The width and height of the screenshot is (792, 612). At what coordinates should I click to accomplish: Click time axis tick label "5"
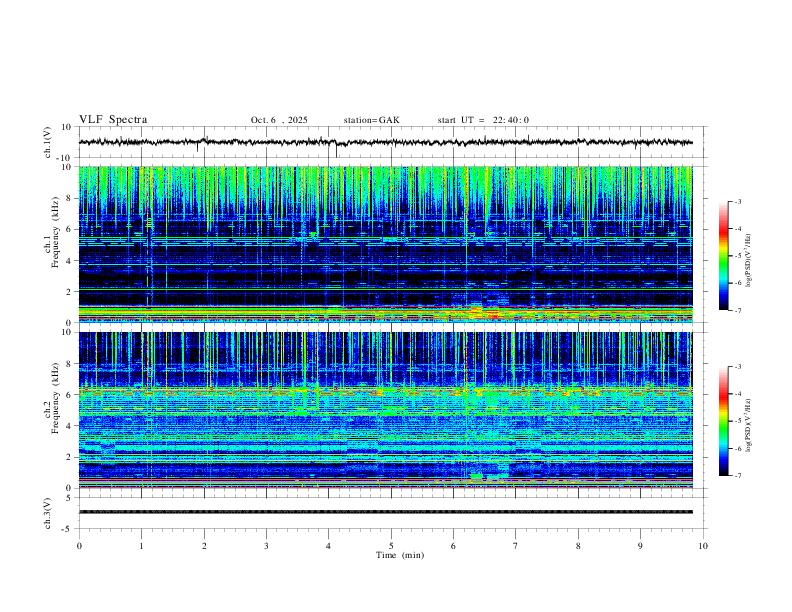[x=391, y=546]
